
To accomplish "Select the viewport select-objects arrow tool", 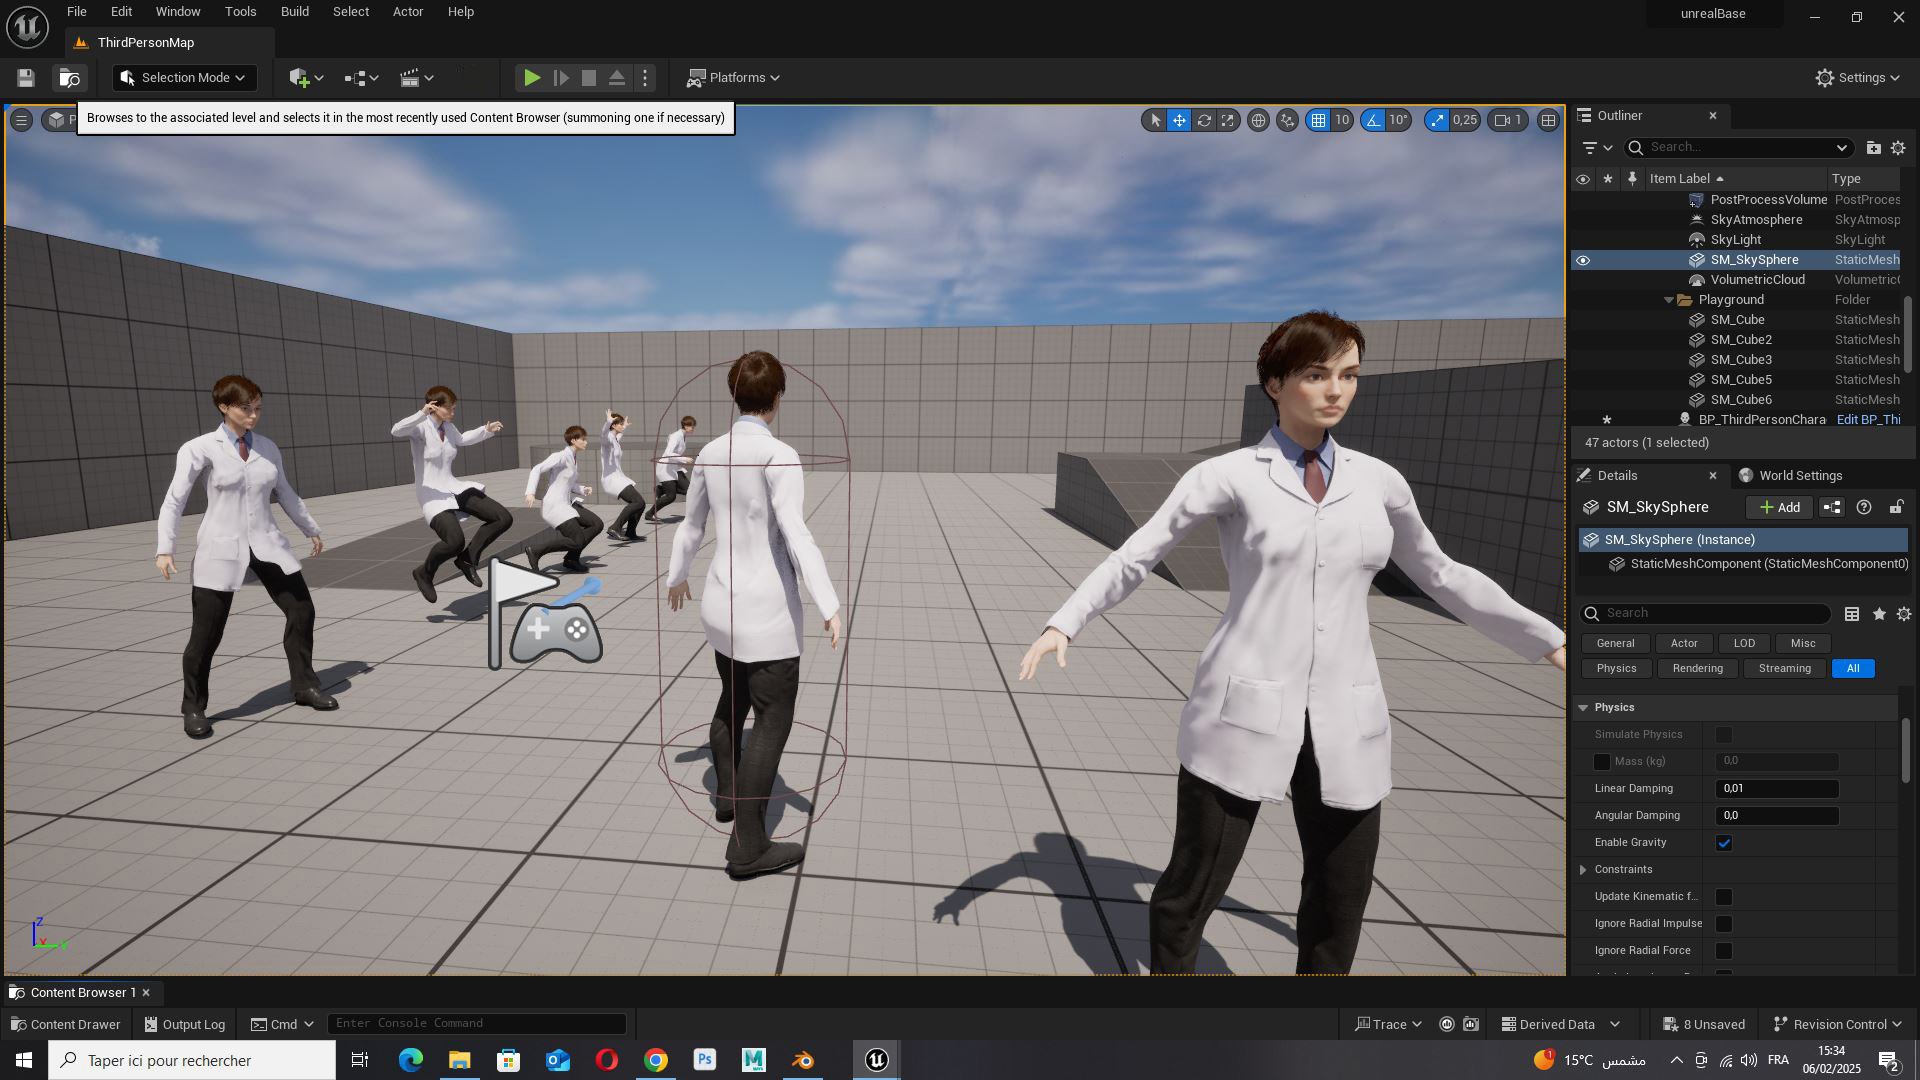I will pyautogui.click(x=1155, y=120).
